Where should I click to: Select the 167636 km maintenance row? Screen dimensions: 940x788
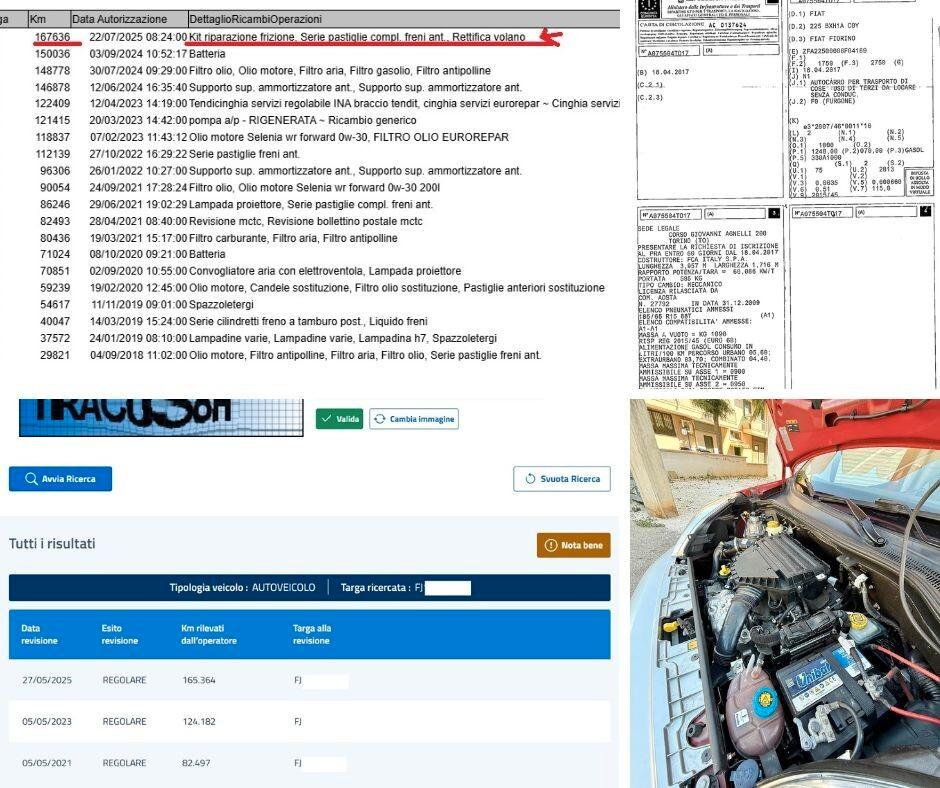point(310,37)
